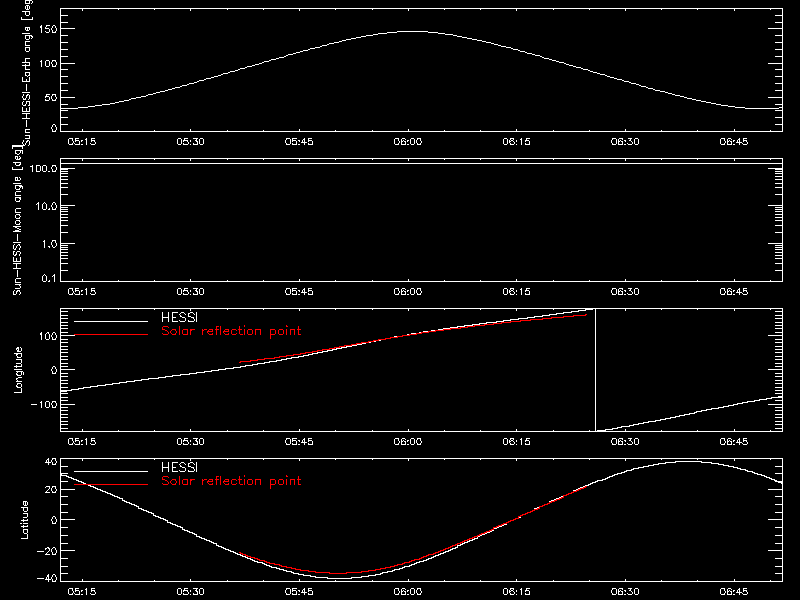Click 05:15 time label under Latitude plot
Image resolution: width=800 pixels, height=600 pixels.
point(82,592)
